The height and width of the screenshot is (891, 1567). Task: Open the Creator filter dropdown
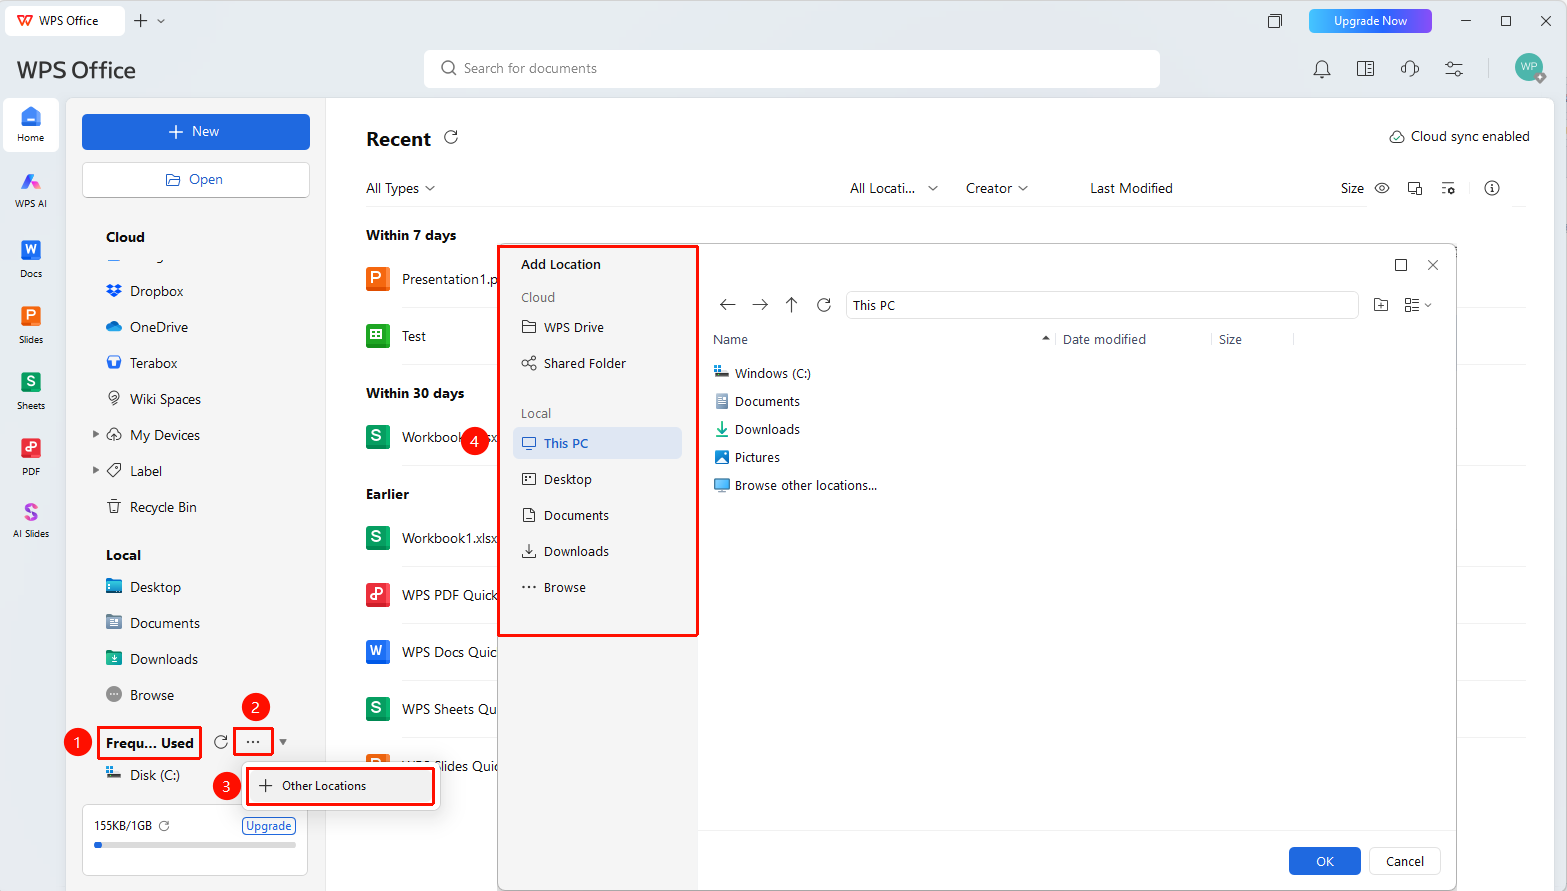pos(997,188)
